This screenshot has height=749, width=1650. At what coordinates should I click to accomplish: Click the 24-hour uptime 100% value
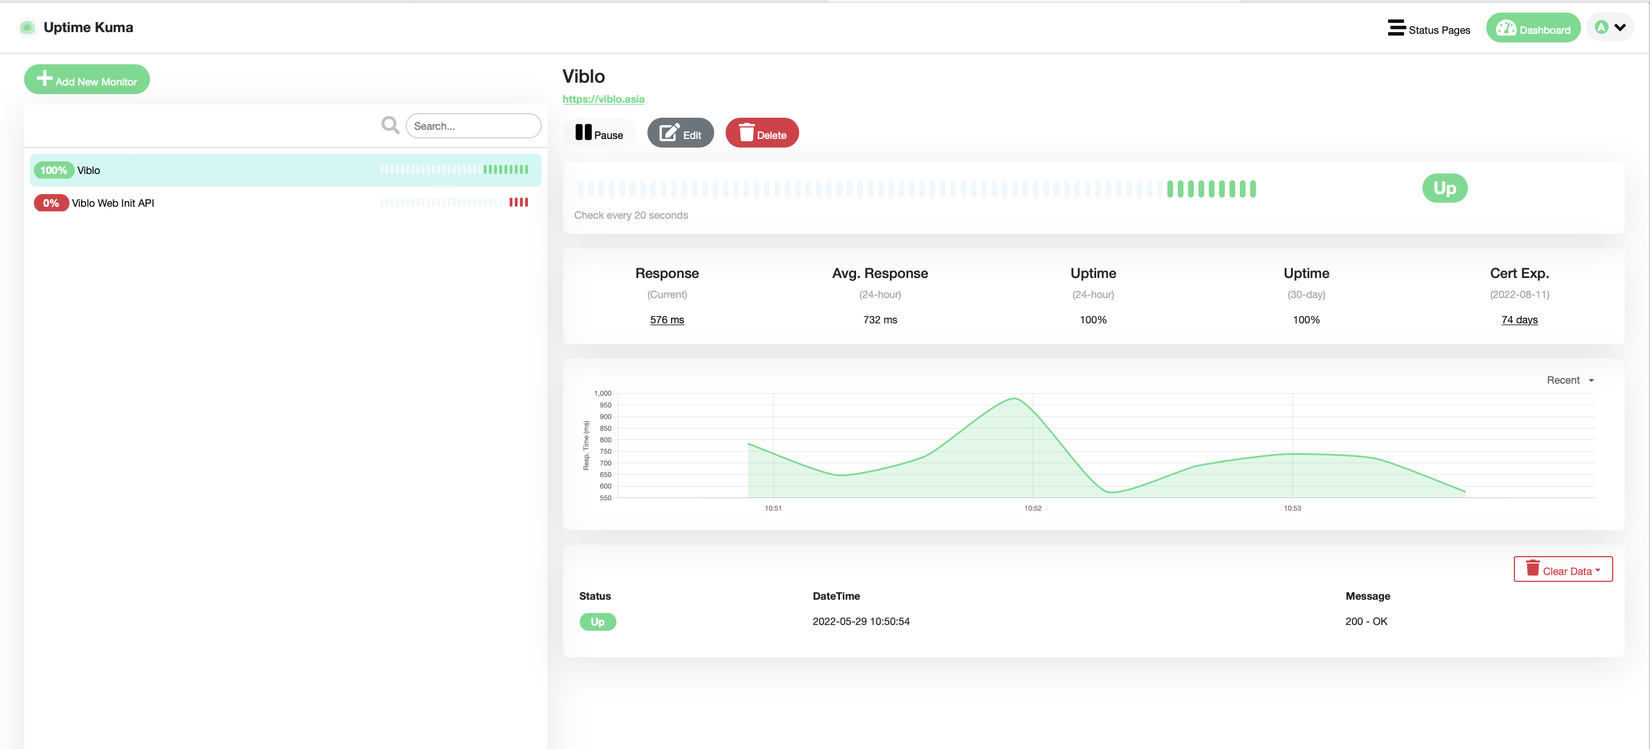point(1093,320)
